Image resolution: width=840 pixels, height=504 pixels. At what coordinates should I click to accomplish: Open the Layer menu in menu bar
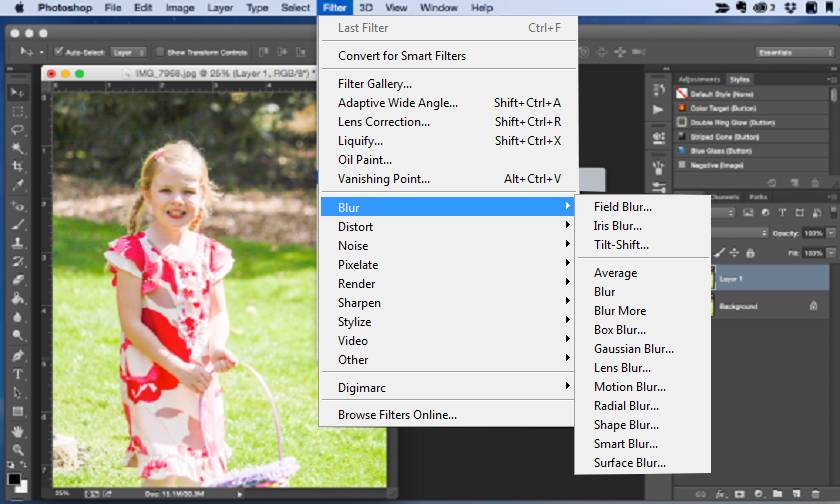pos(220,7)
